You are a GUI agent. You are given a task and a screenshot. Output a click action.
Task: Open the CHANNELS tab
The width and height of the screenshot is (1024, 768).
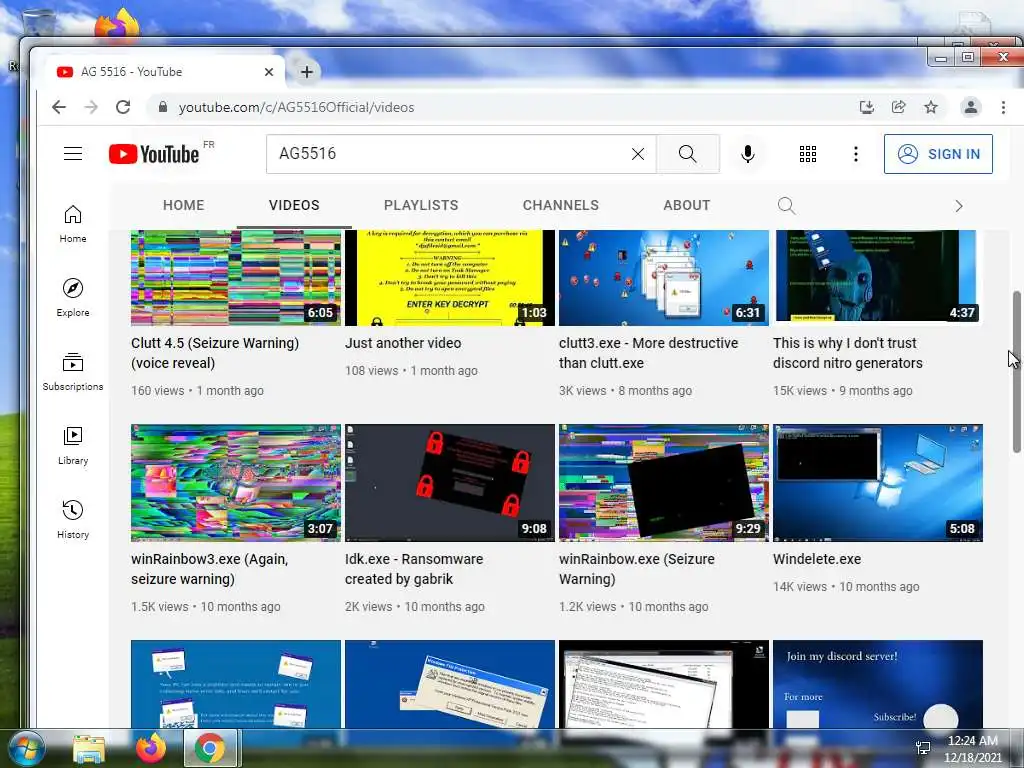(560, 205)
